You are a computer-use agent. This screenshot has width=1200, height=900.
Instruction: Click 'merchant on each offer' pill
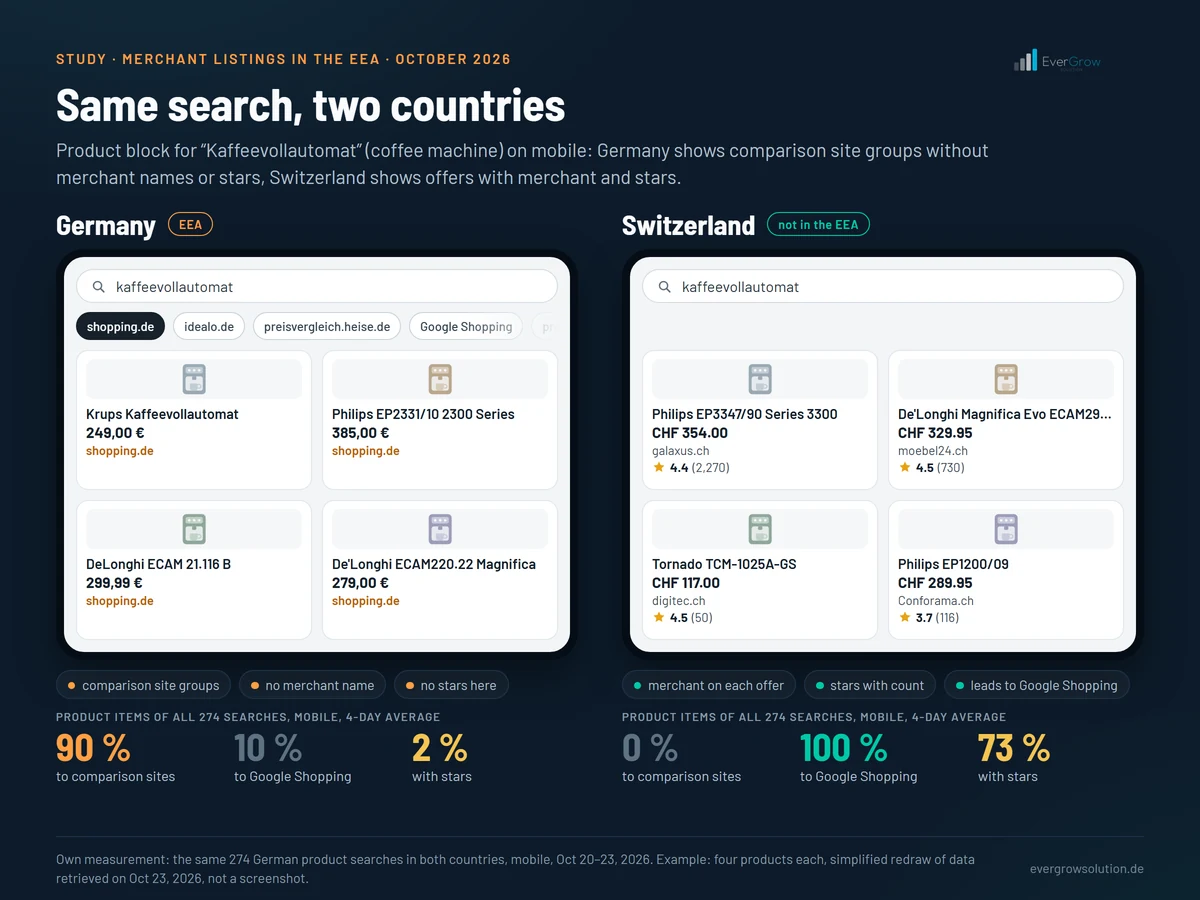pos(709,685)
